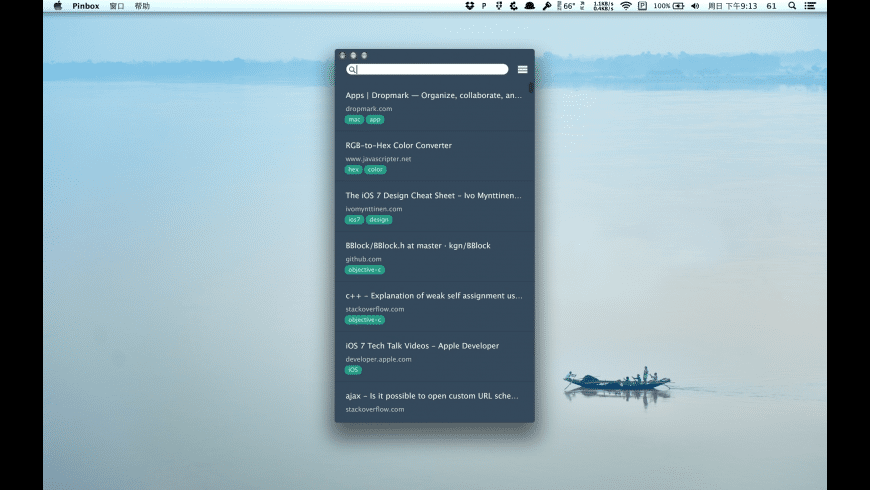870x490 pixels.
Task: Select the ios7 tag
Action: click(354, 220)
